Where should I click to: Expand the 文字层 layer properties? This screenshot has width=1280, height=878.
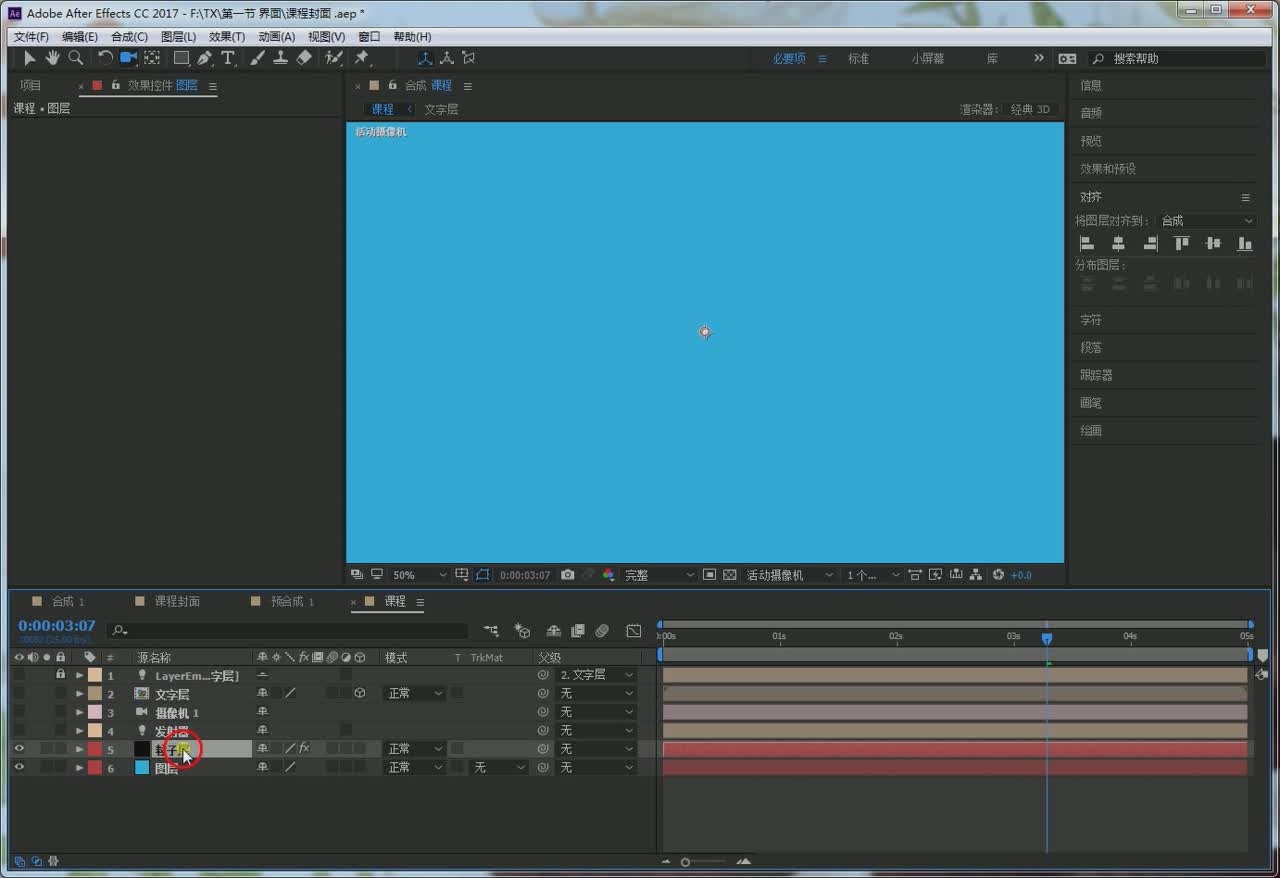click(x=79, y=693)
